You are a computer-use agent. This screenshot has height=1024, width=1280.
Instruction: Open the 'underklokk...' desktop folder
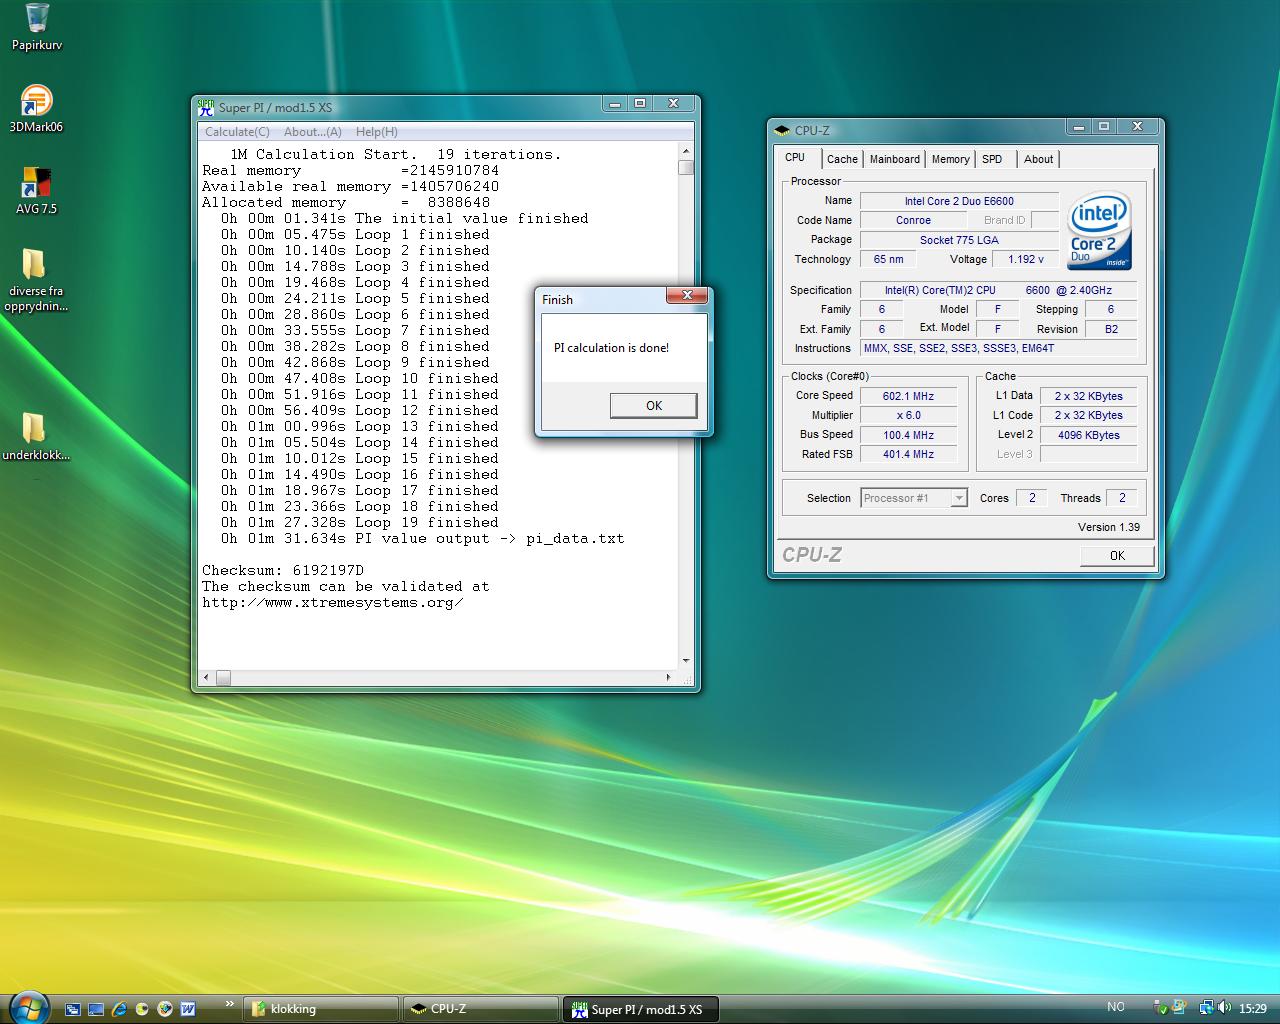pos(36,436)
